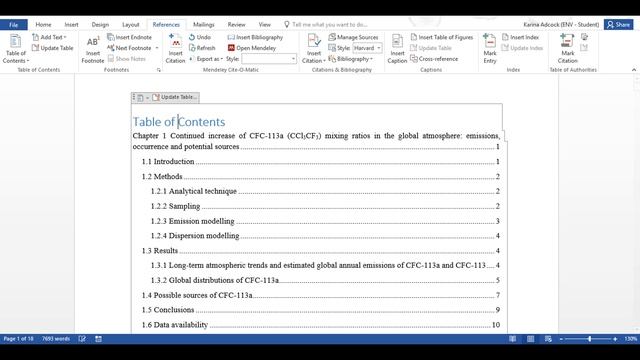Switch to the Layout tab
Viewport: 640px width, 360px height.
pyautogui.click(x=131, y=25)
